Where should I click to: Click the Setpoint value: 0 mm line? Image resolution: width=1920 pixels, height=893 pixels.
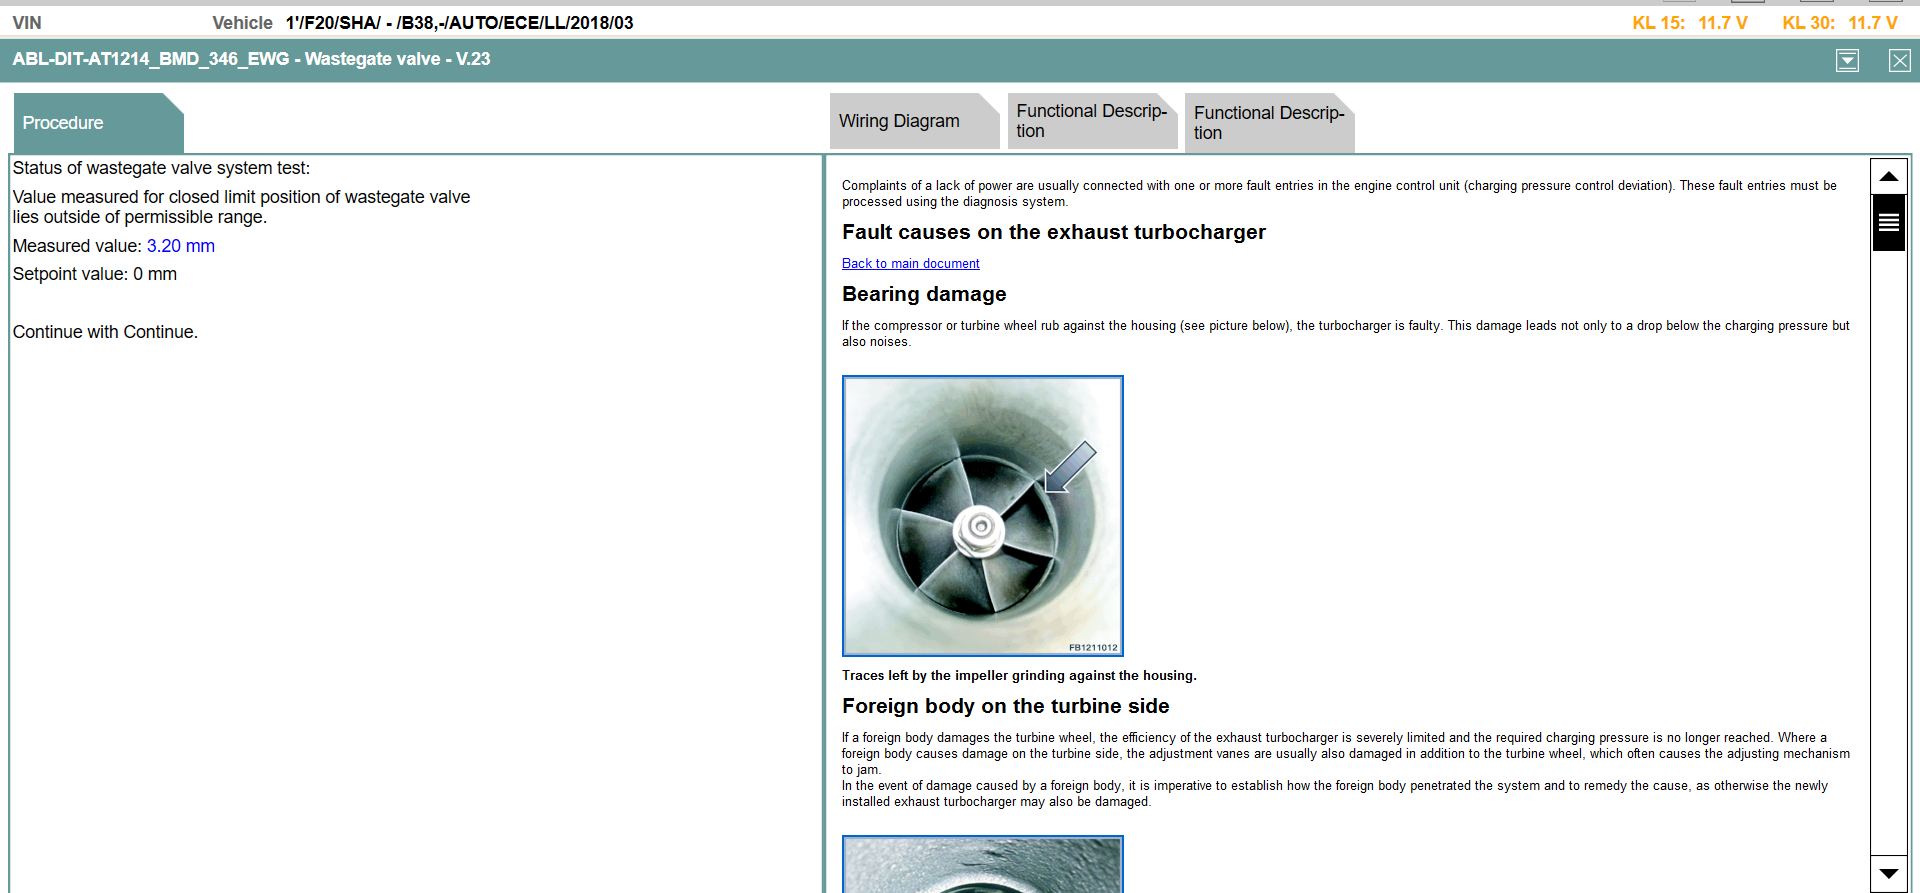tap(95, 274)
